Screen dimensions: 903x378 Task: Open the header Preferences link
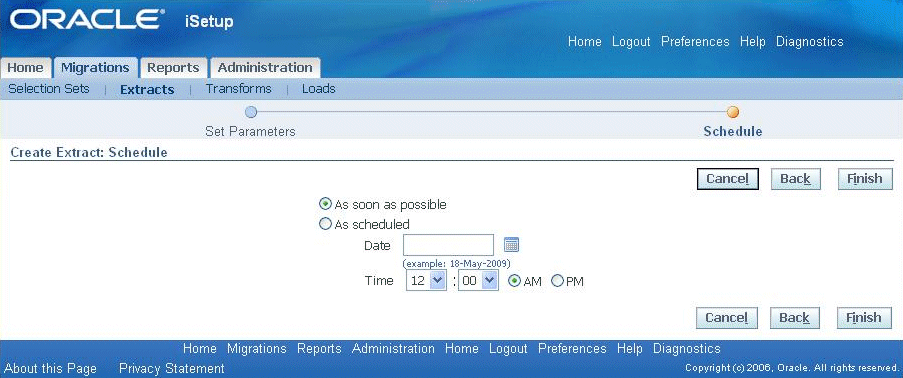(695, 41)
